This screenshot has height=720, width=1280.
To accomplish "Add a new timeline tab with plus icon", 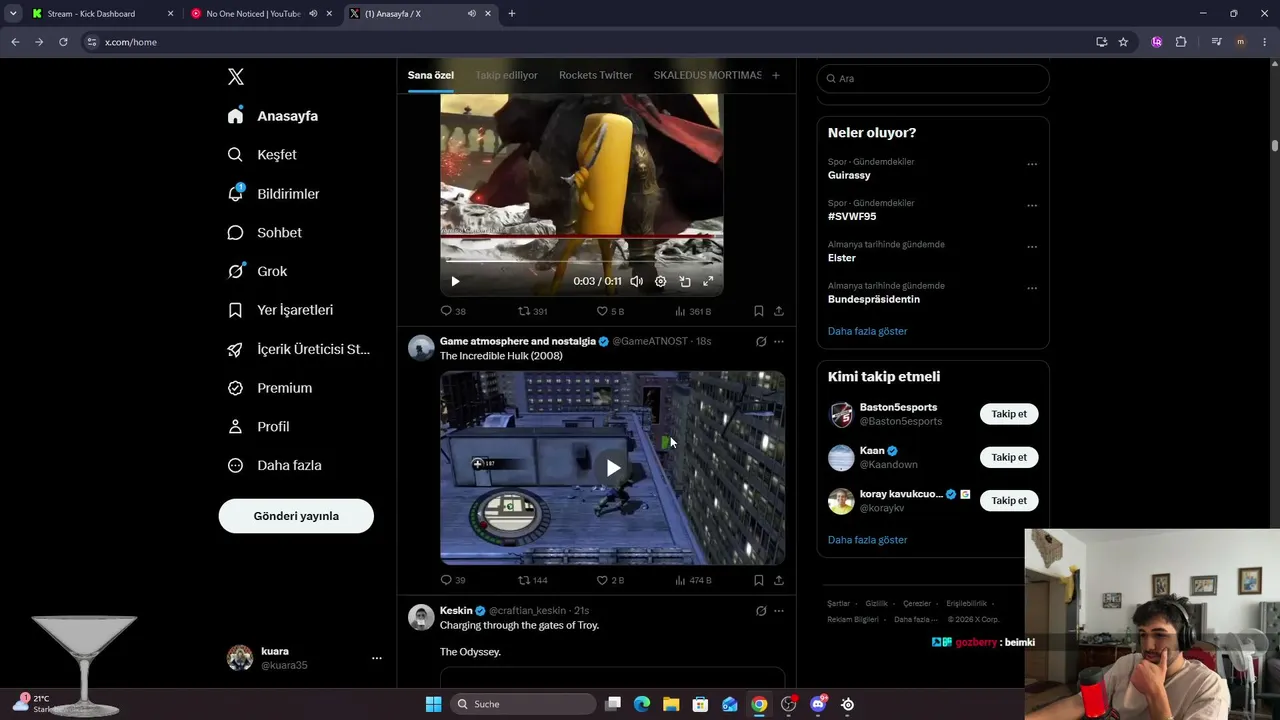I will (776, 75).
